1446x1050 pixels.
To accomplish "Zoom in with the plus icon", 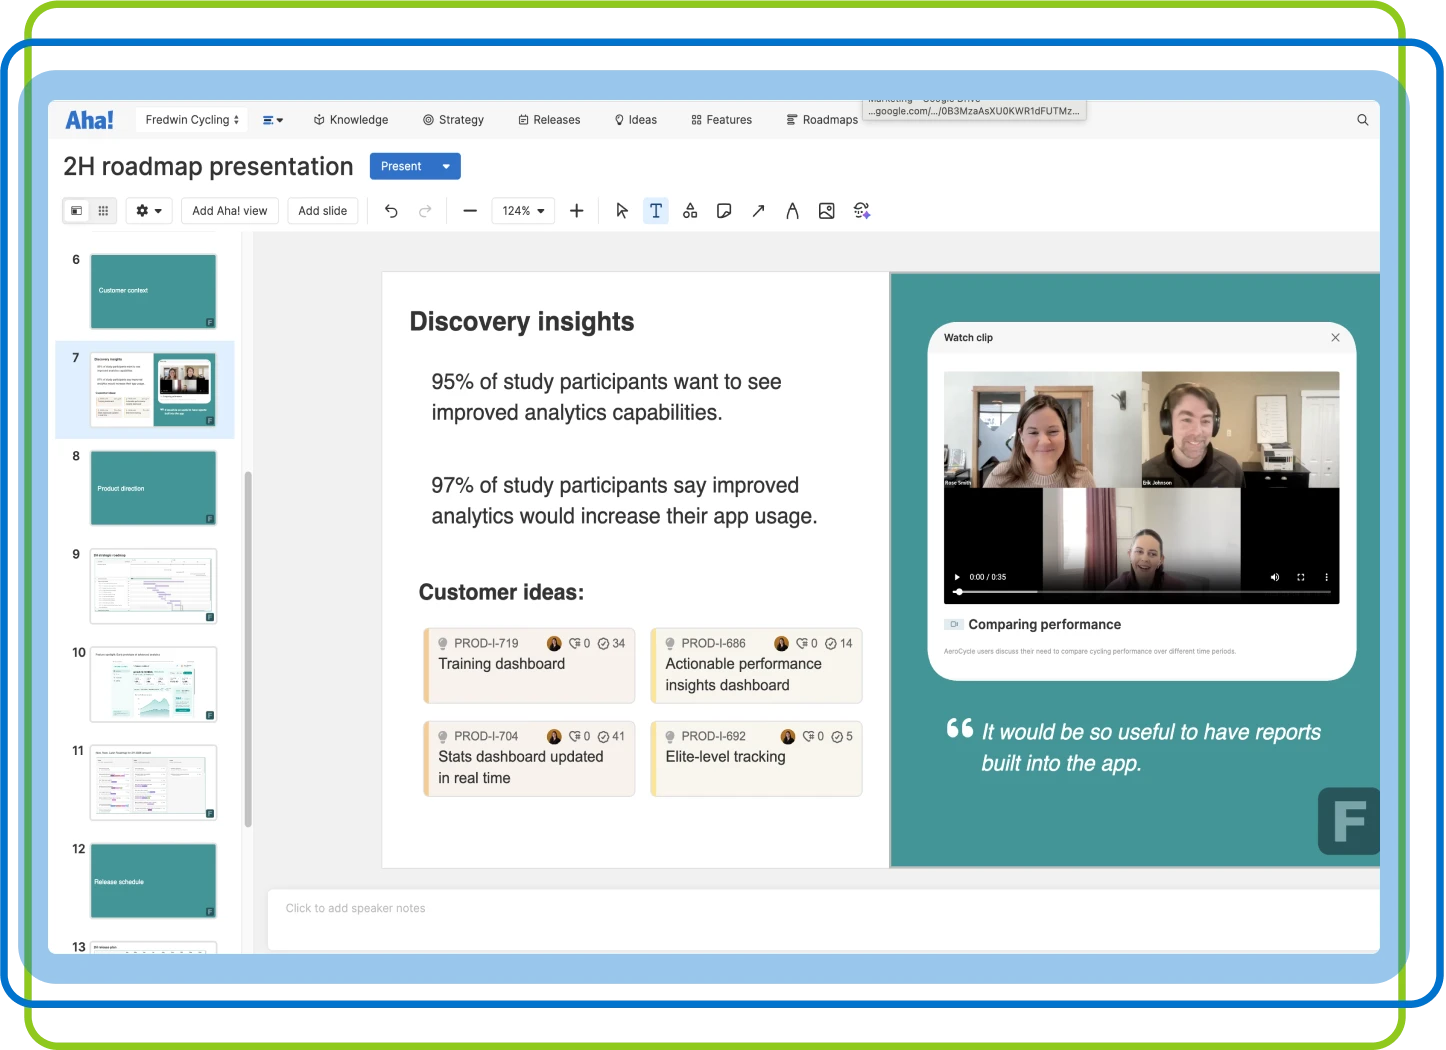I will coord(577,211).
